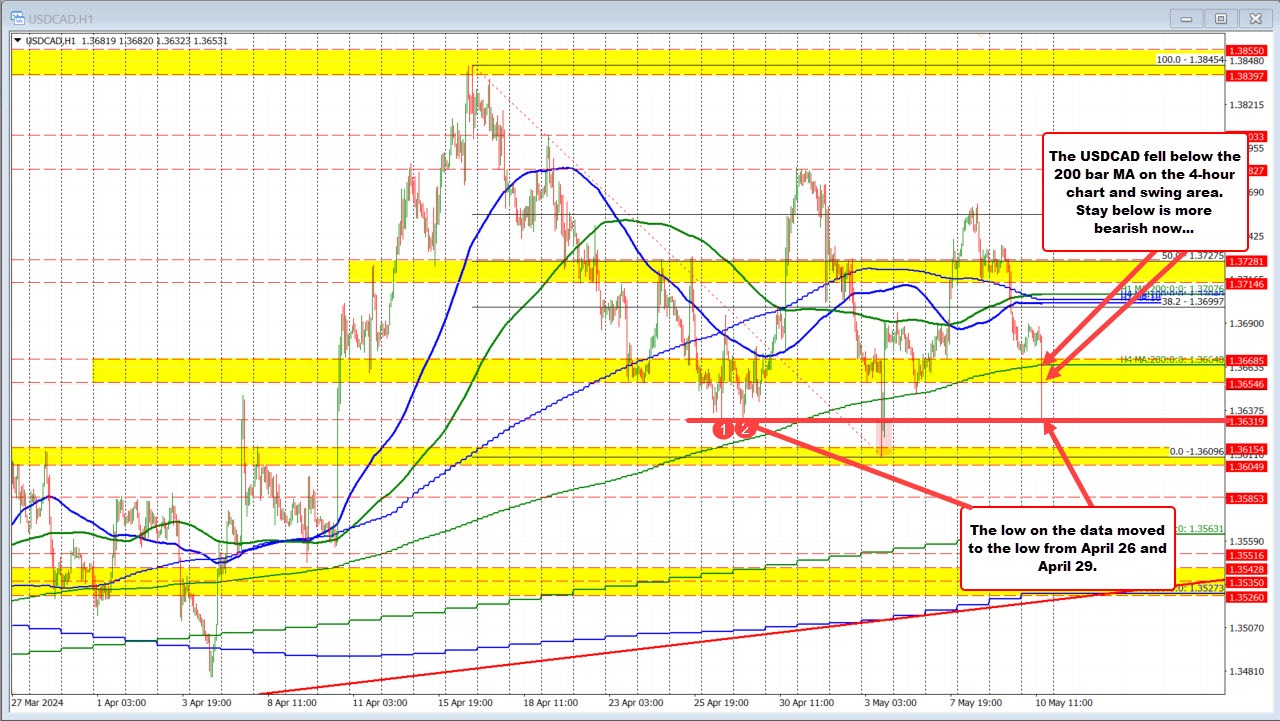Select the 1.36546 price axis label
This screenshot has width=1280, height=721.
[x=1249, y=383]
